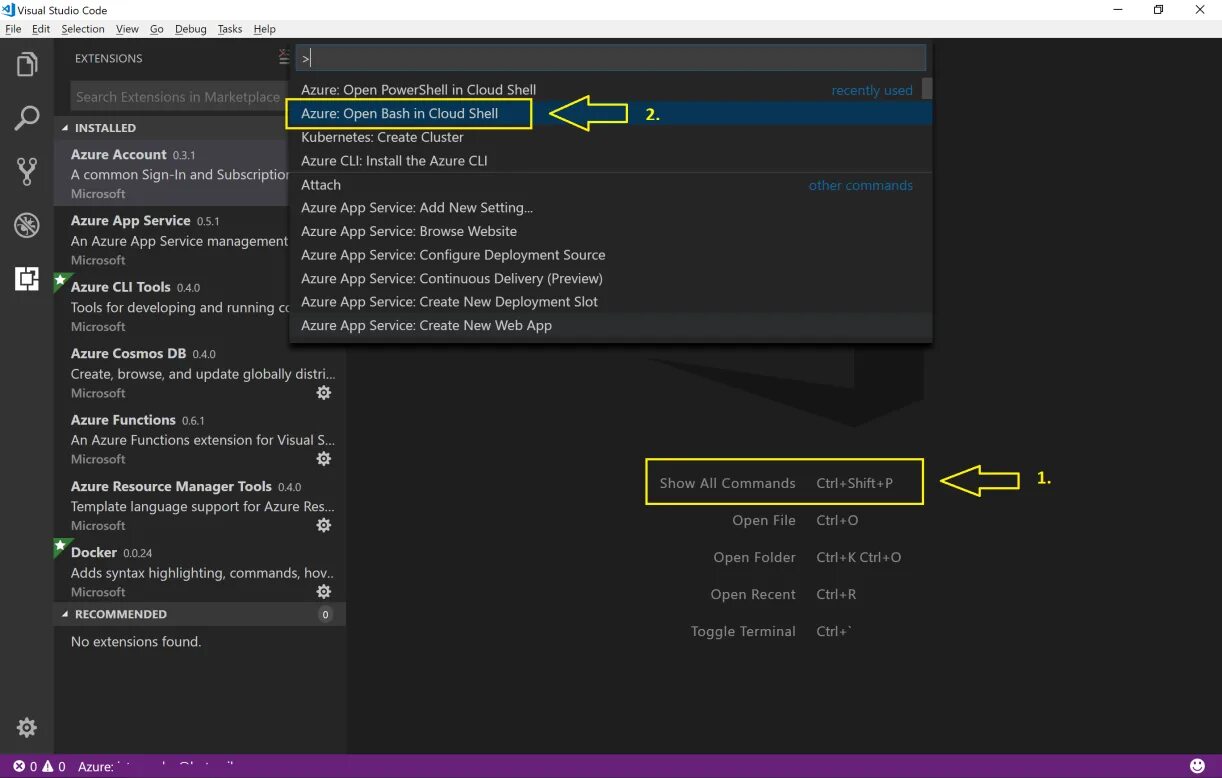The image size is (1222, 778).
Task: Open the Debug menu
Action: (191, 29)
